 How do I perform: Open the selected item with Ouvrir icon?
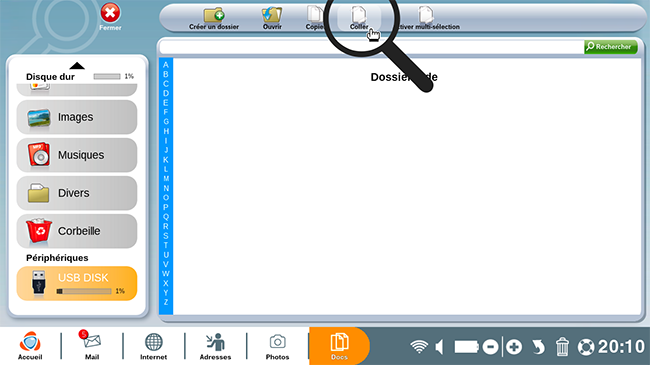point(272,15)
